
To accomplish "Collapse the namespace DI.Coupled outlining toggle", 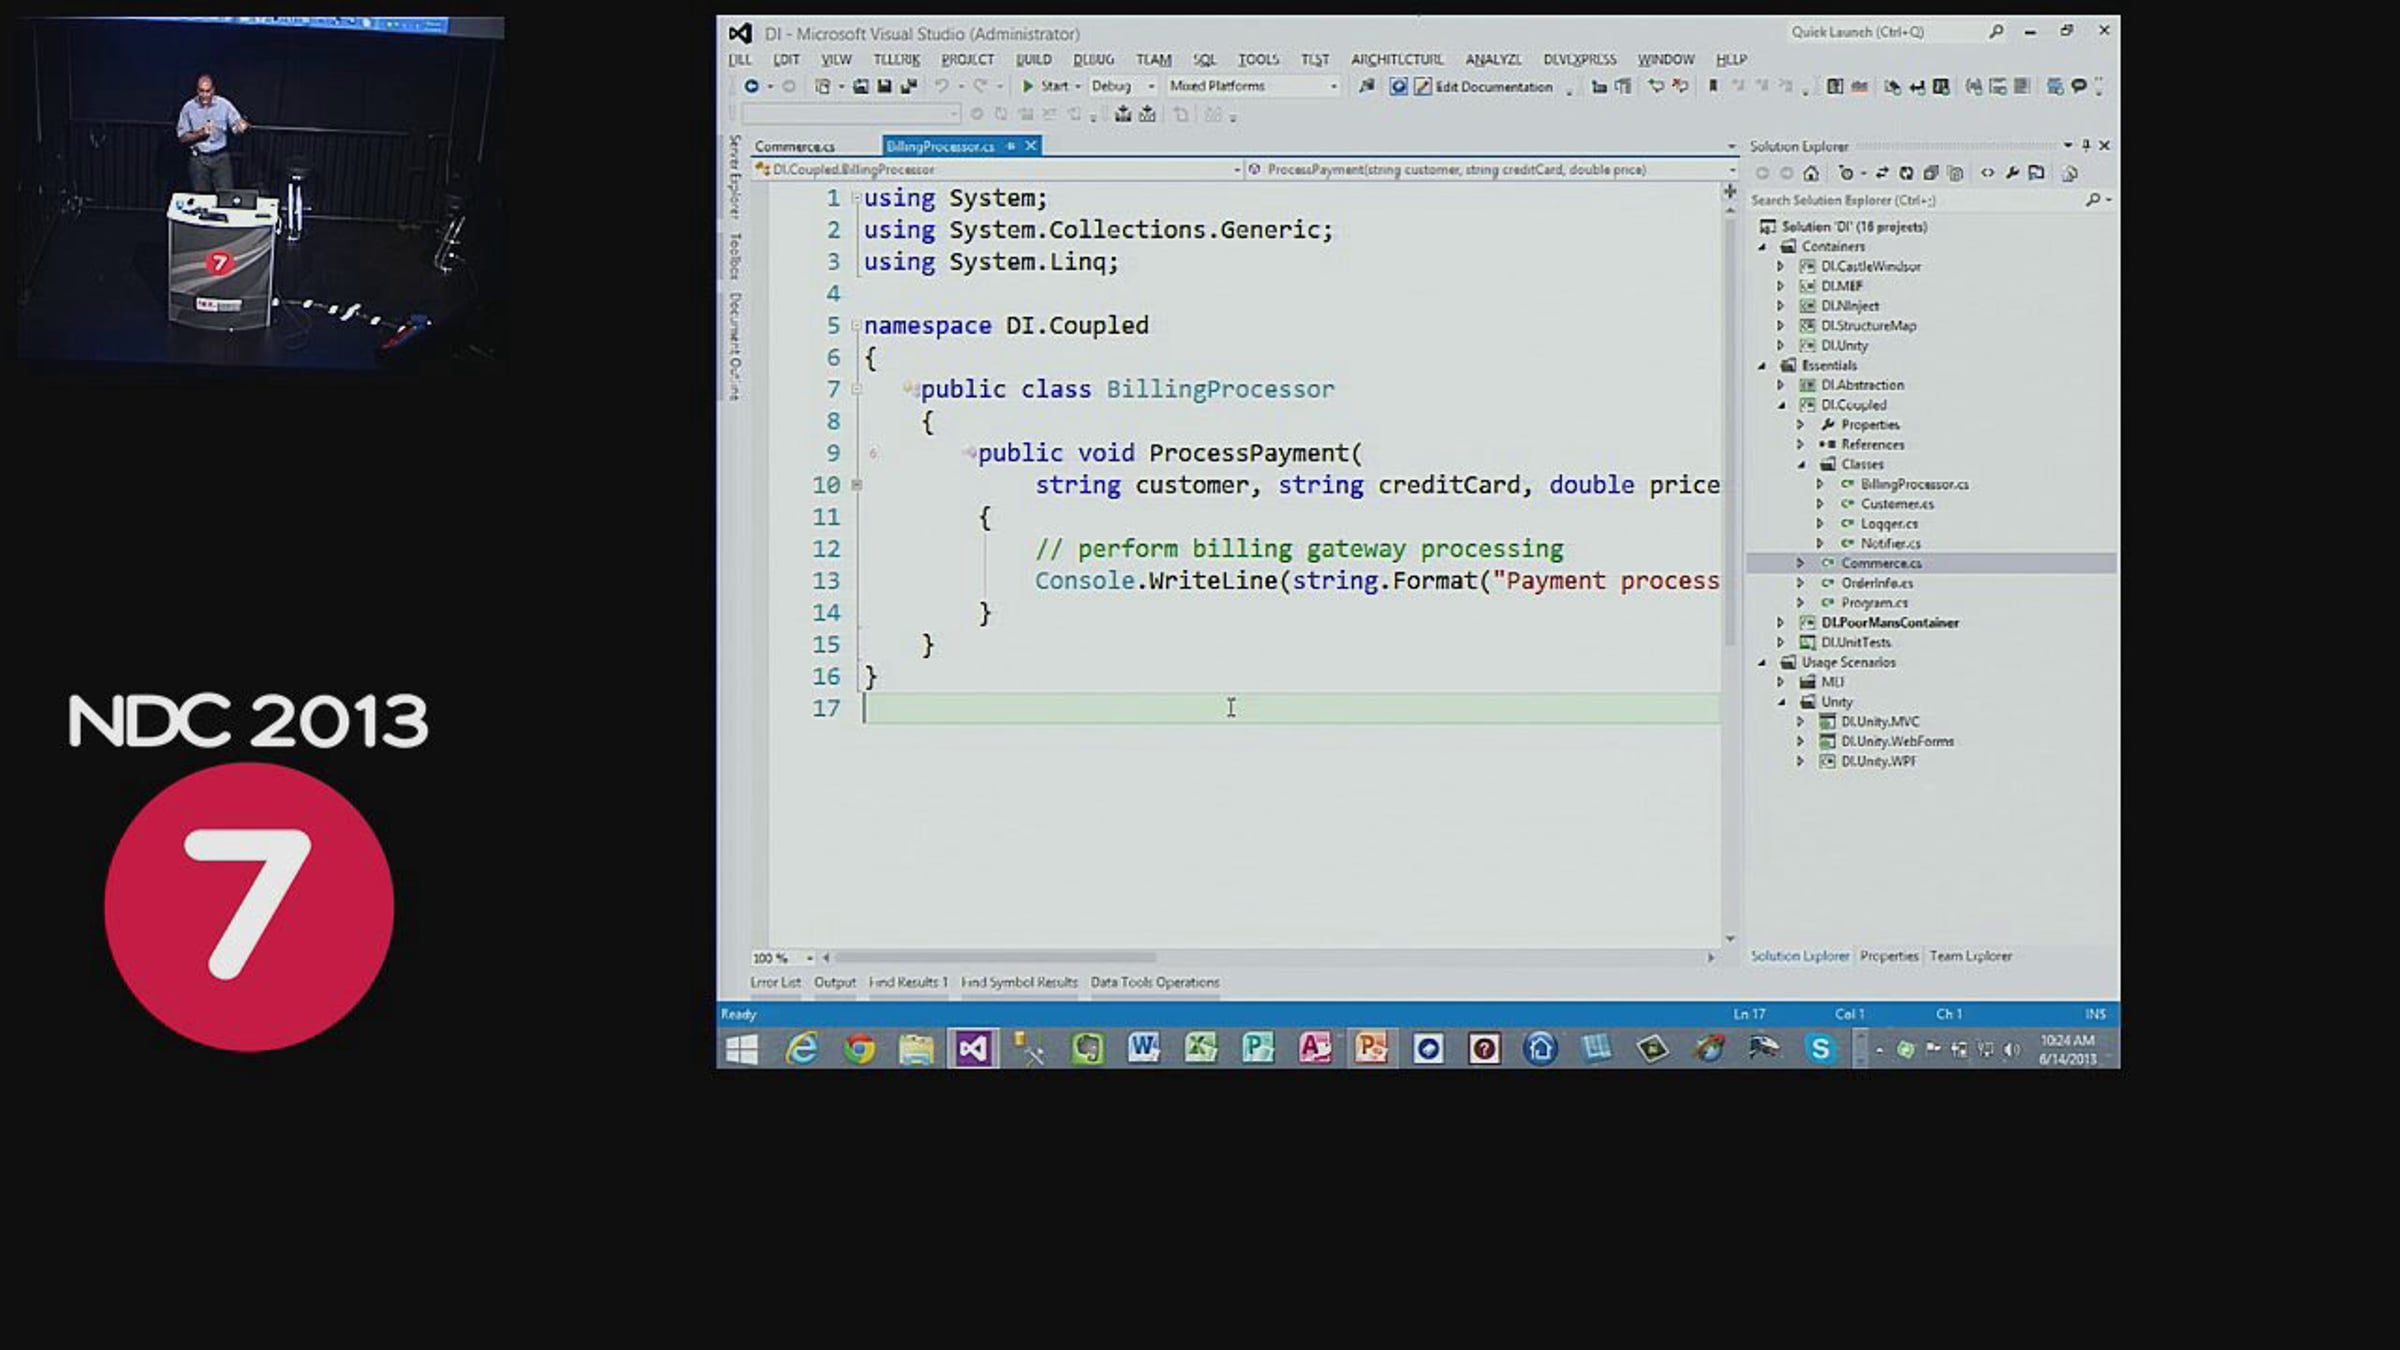I will pyautogui.click(x=857, y=325).
